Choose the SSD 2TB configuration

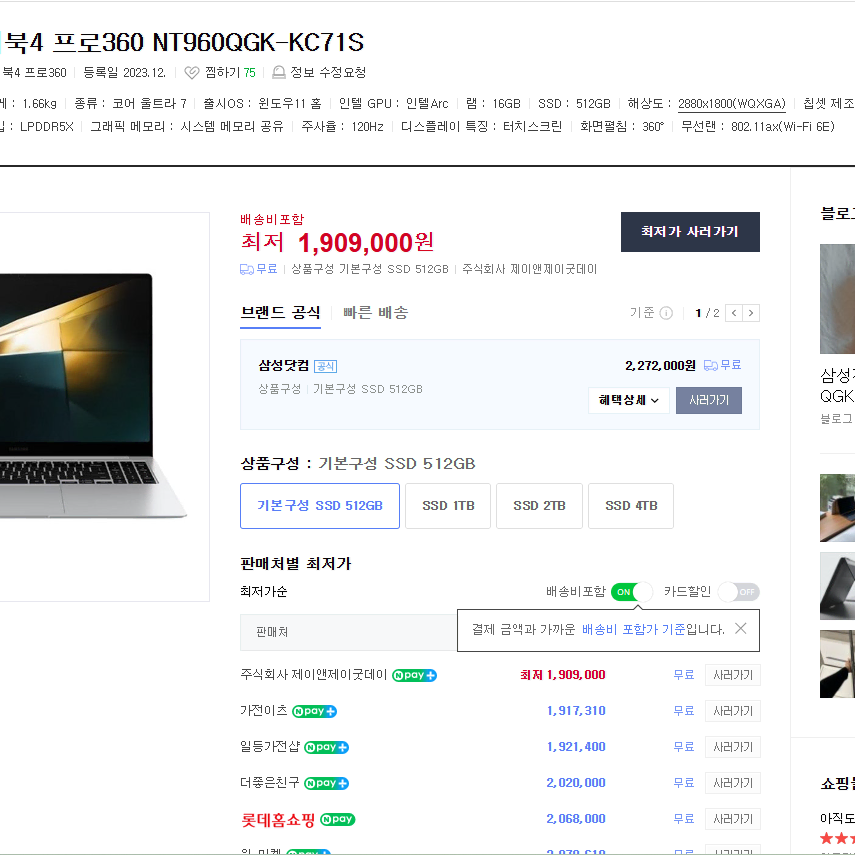539,506
